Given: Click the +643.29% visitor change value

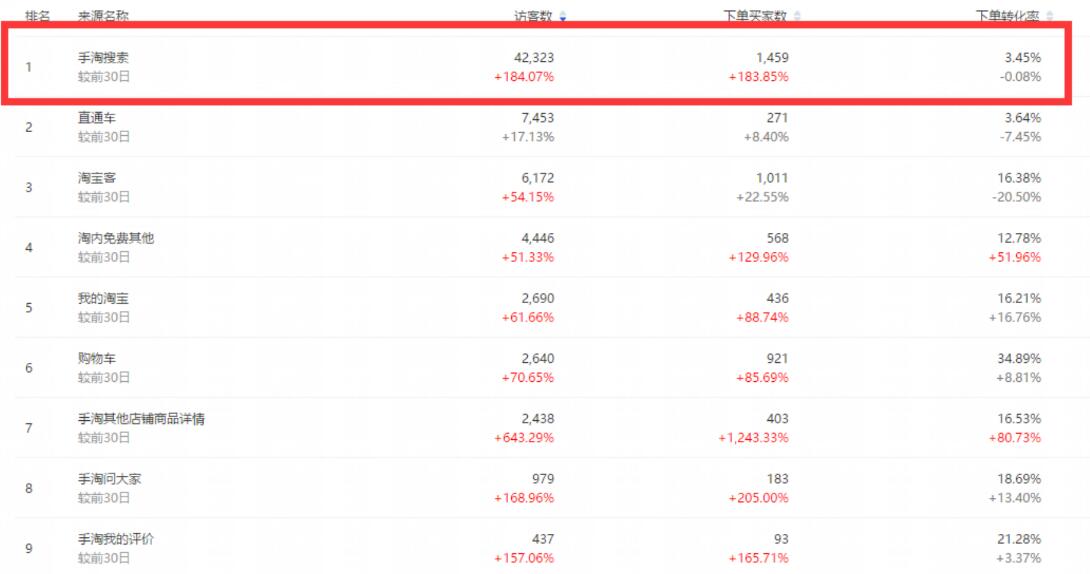Looking at the screenshot, I should pyautogui.click(x=524, y=438).
